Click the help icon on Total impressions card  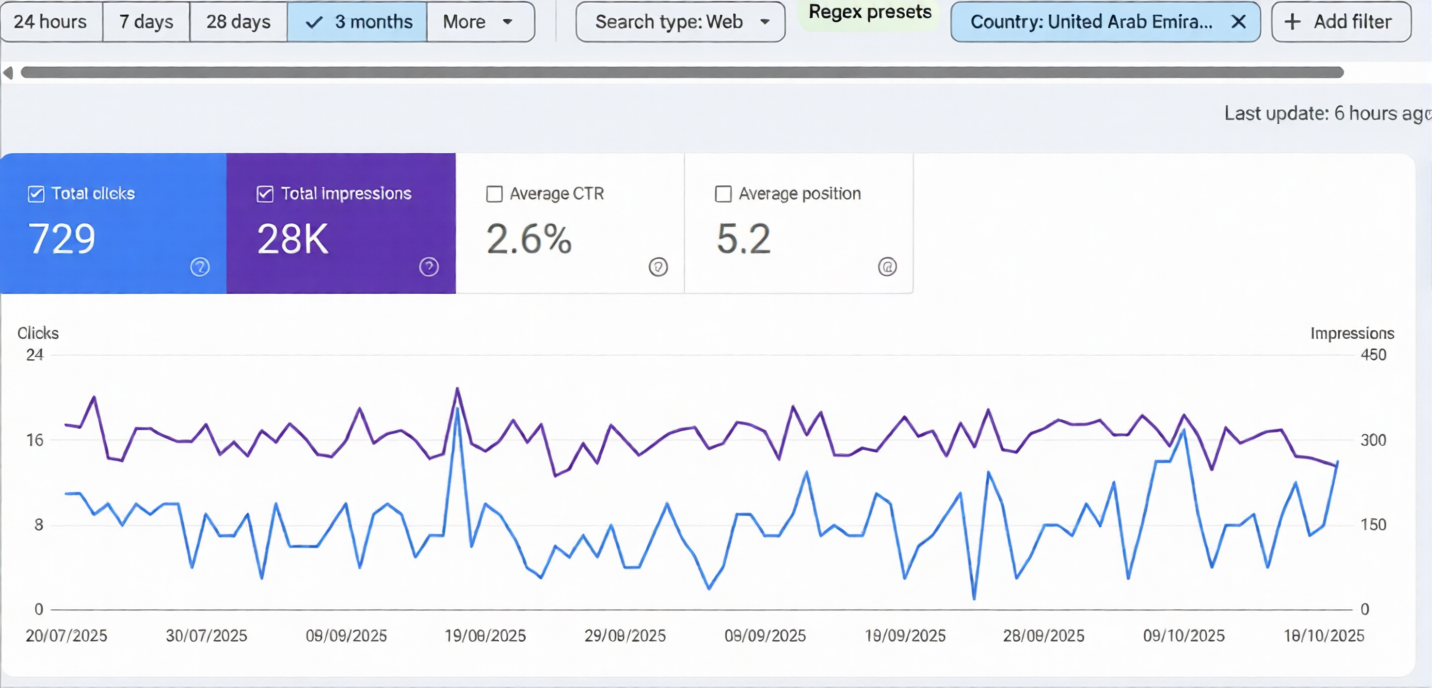pyautogui.click(x=429, y=267)
